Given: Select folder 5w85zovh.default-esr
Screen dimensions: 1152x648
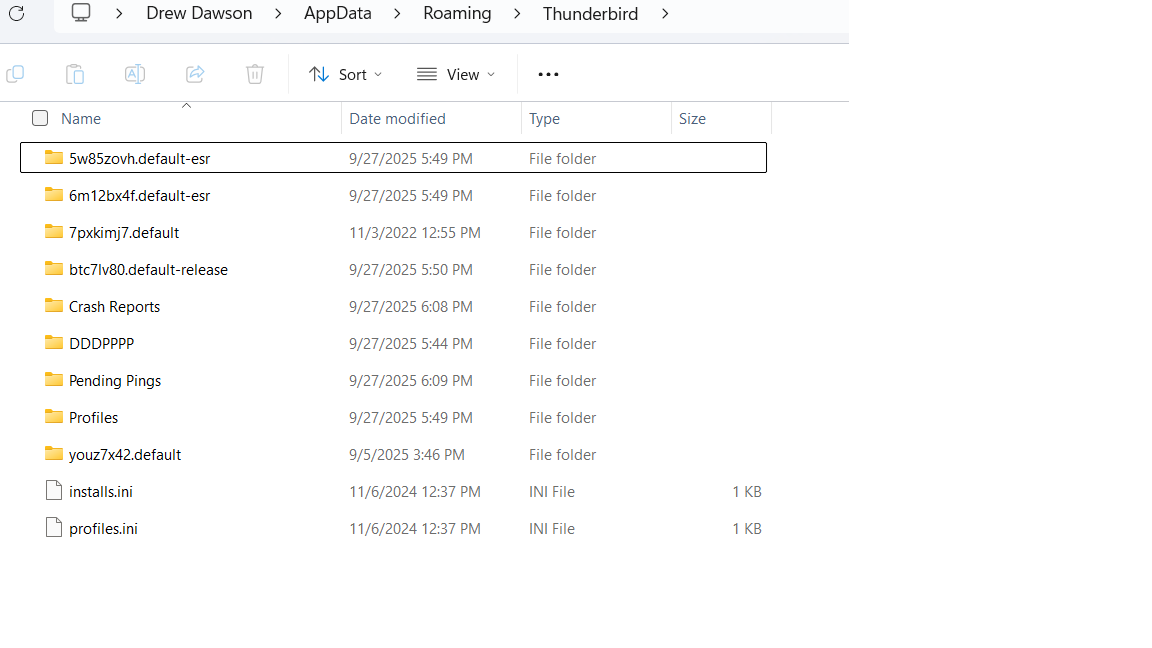Looking at the screenshot, I should [393, 158].
